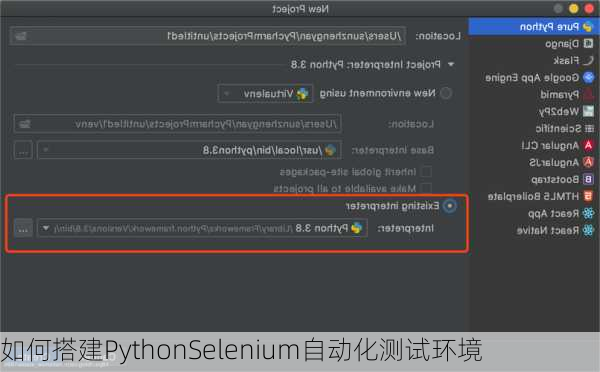
Task: Click the ... button beside Base interpreter
Action: pos(23,150)
